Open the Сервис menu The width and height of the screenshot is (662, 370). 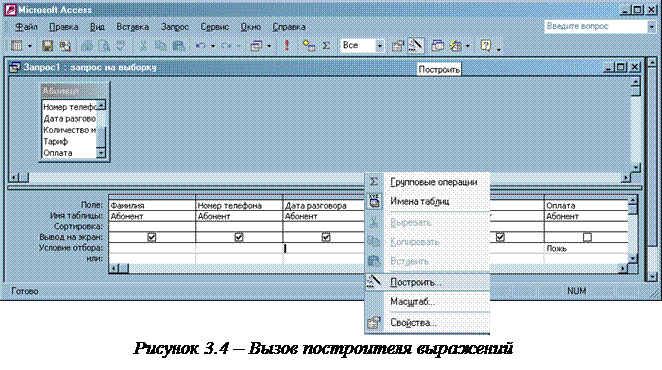[x=214, y=27]
